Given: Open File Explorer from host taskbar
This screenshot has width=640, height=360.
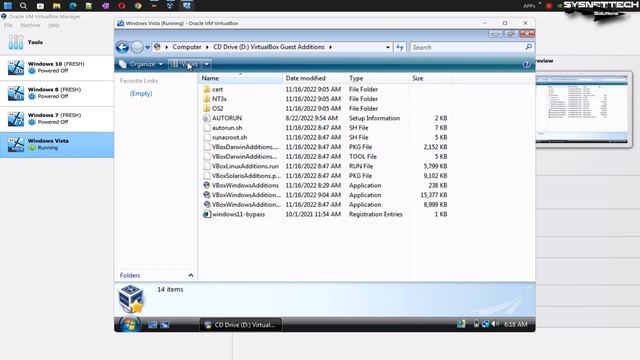Looking at the screenshot, I should tap(57, 6).
